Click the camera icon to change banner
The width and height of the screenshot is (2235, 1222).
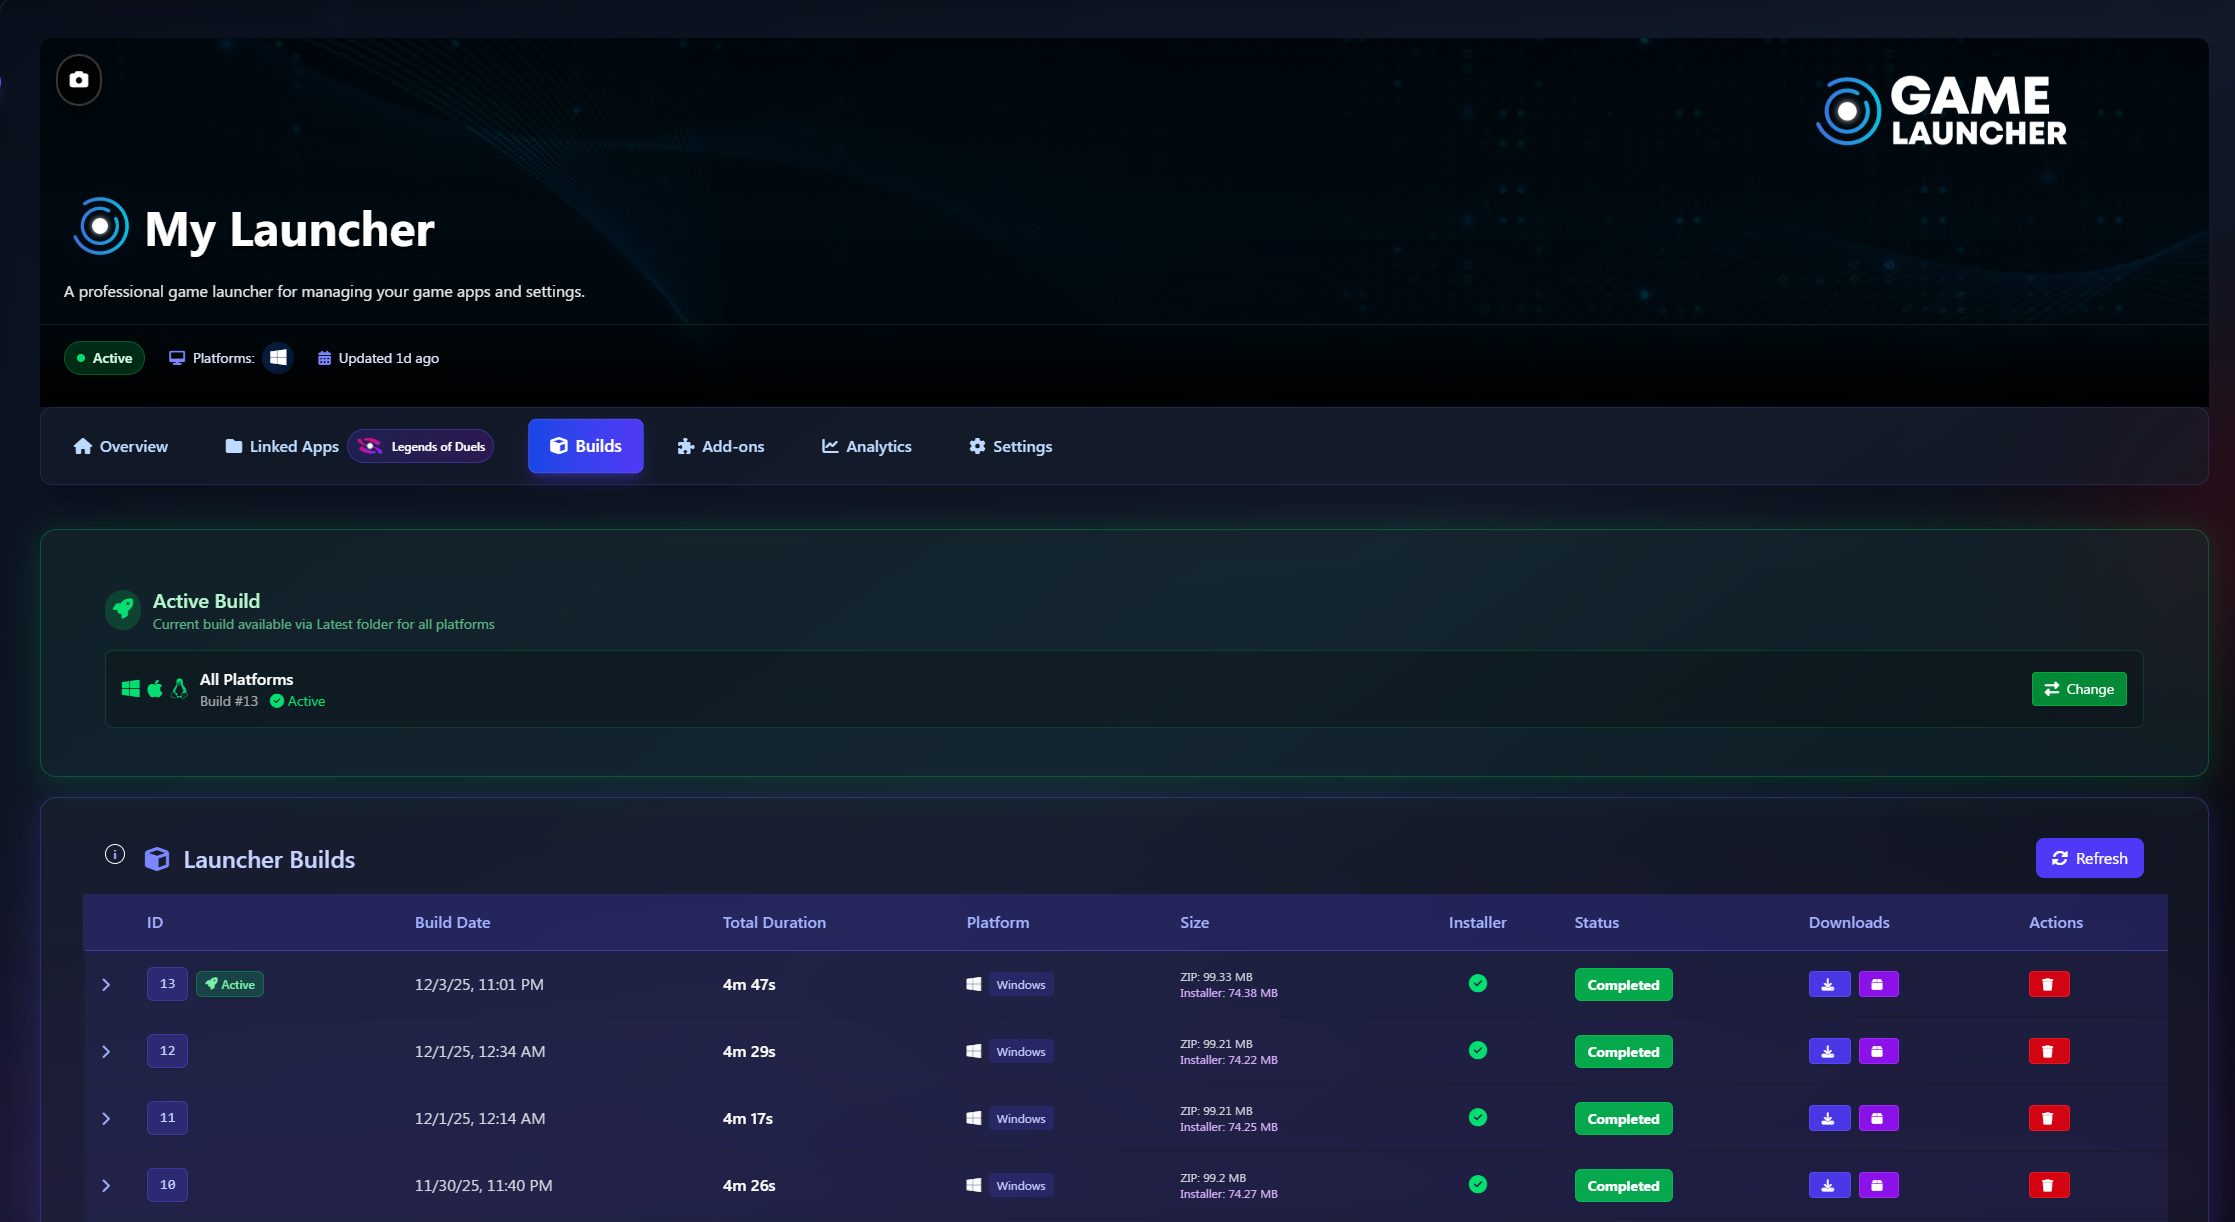[79, 80]
